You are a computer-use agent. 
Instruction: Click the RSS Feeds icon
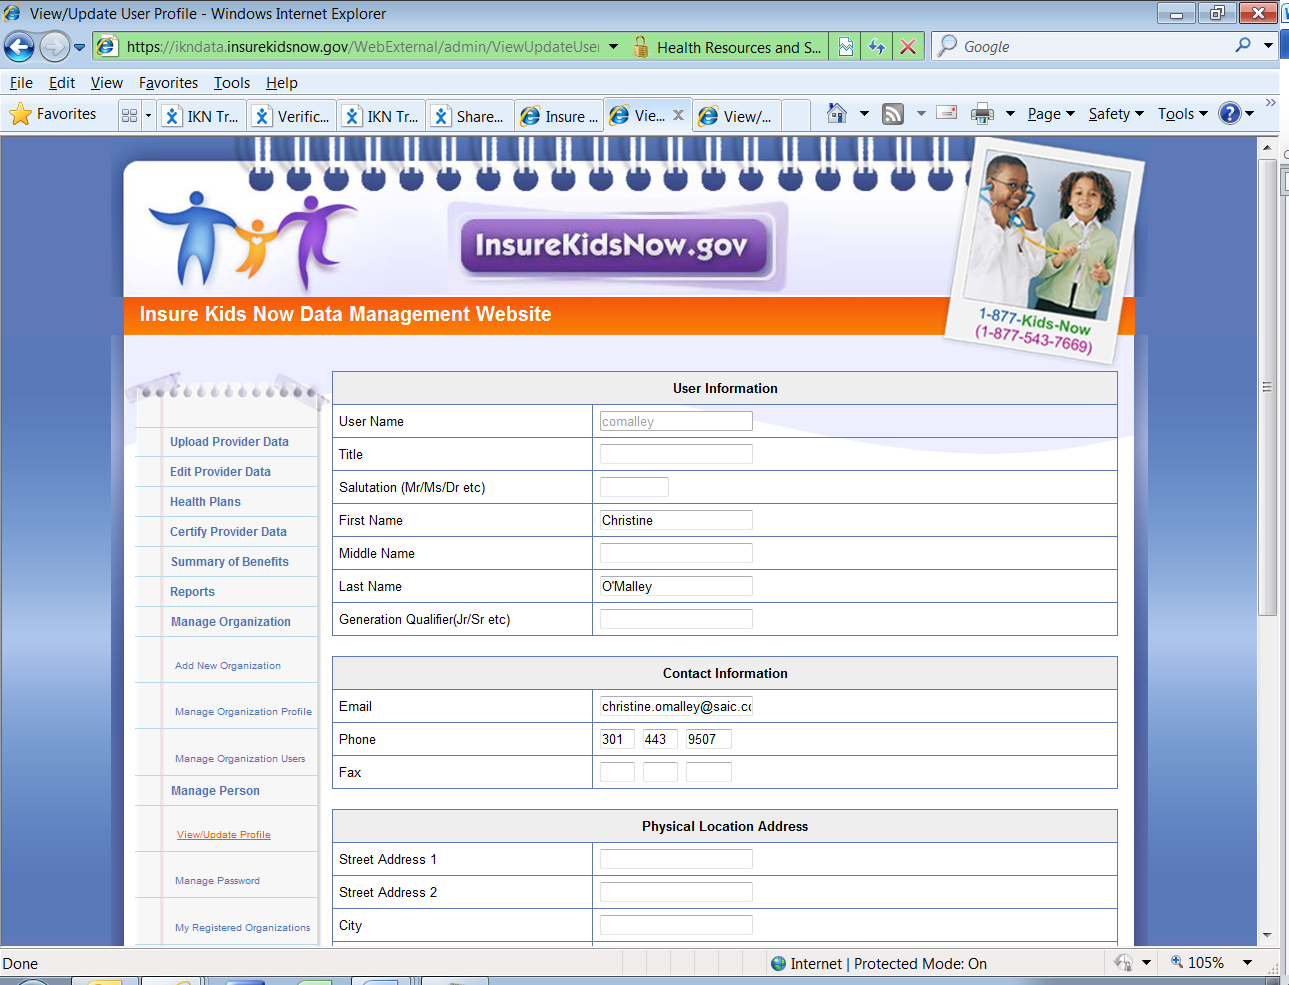(893, 114)
